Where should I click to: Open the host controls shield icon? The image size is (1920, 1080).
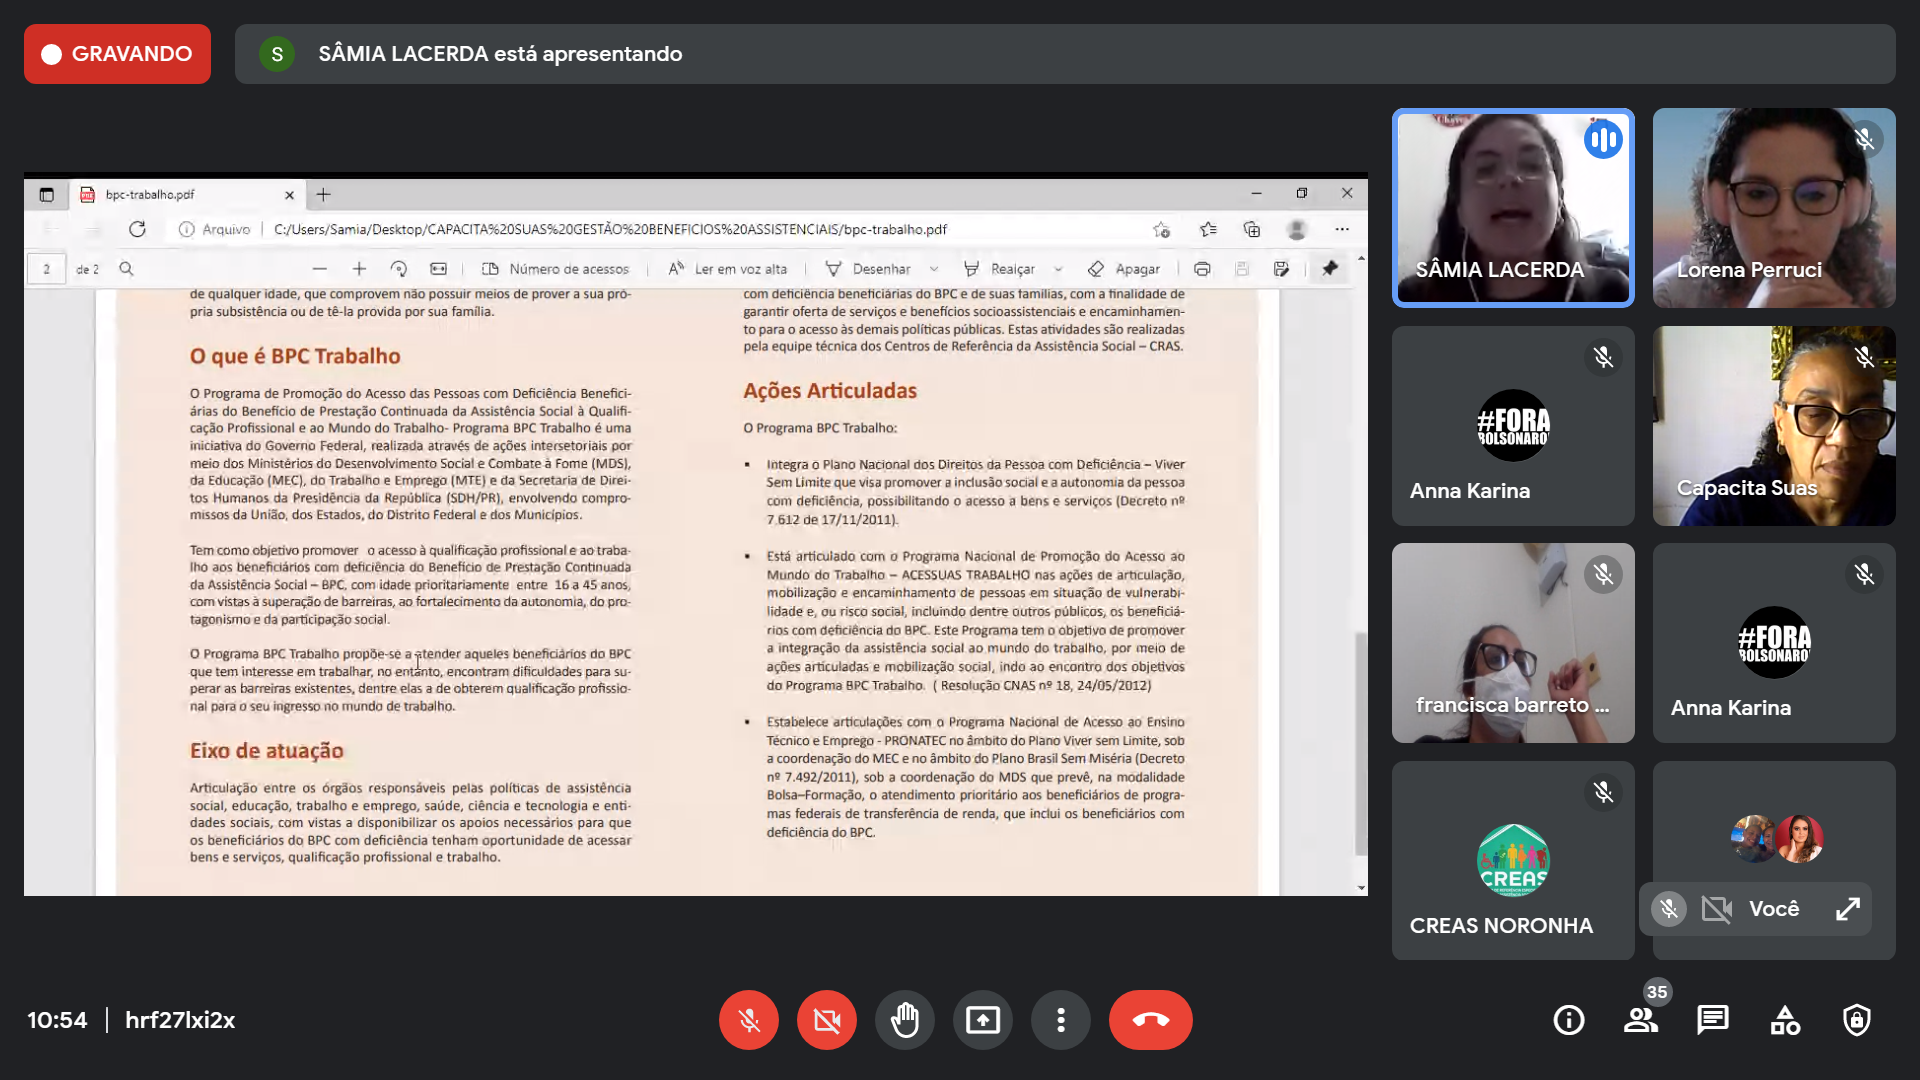click(x=1857, y=1020)
